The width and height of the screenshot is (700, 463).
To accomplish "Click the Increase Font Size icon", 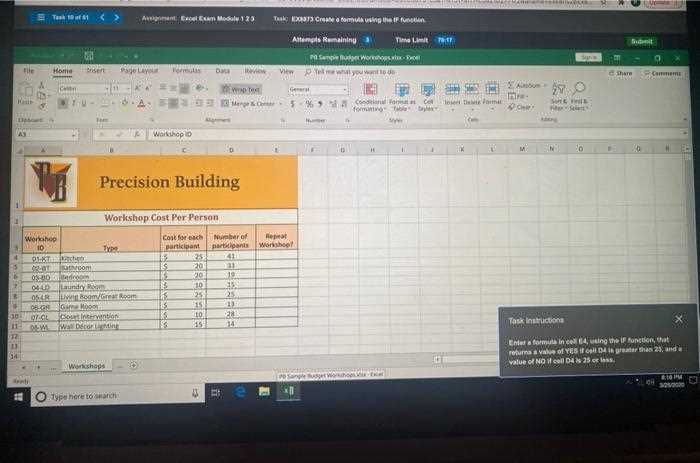I will [138, 88].
